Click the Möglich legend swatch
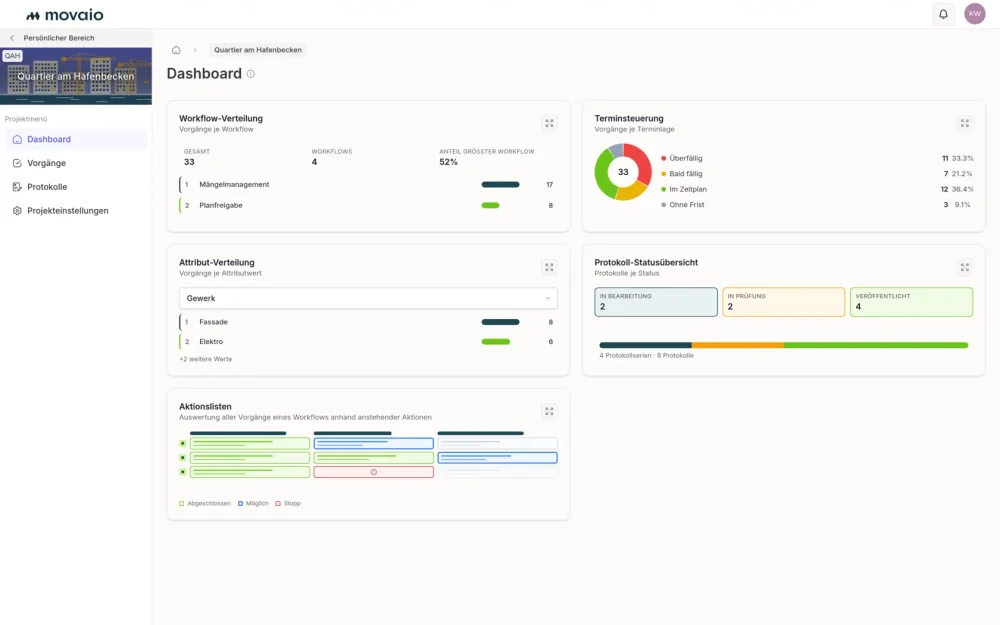Viewport: 1000px width, 625px height. (240, 504)
